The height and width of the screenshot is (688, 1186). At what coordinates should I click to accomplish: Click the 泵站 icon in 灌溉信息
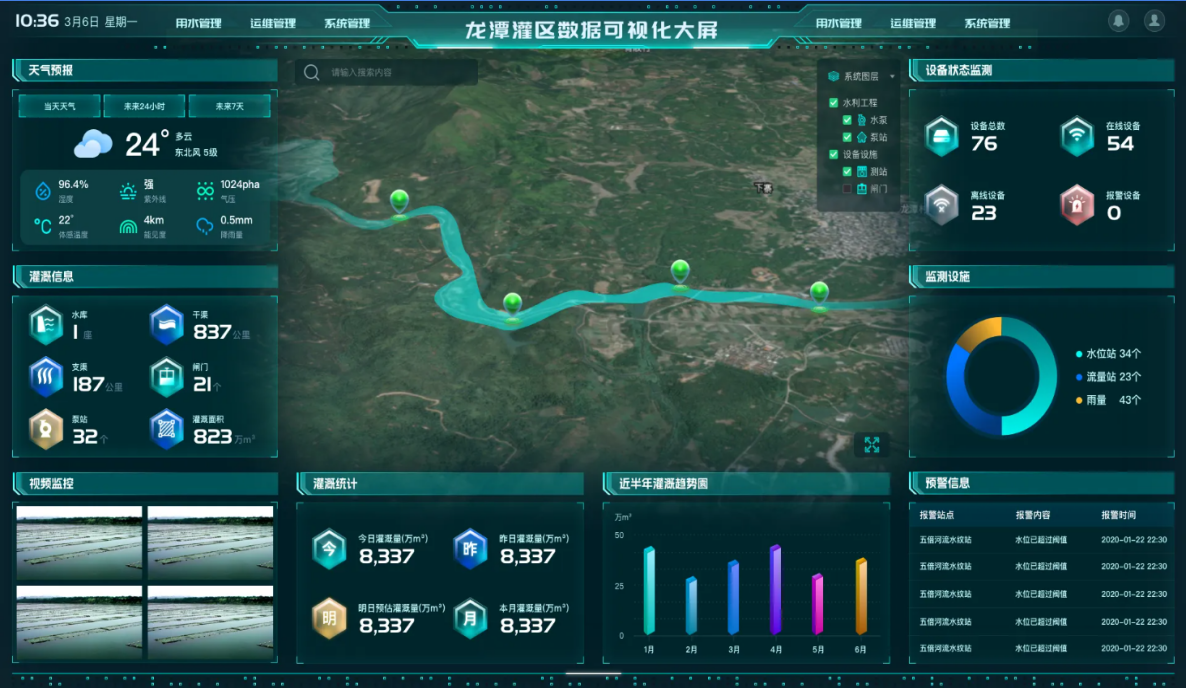(45, 429)
